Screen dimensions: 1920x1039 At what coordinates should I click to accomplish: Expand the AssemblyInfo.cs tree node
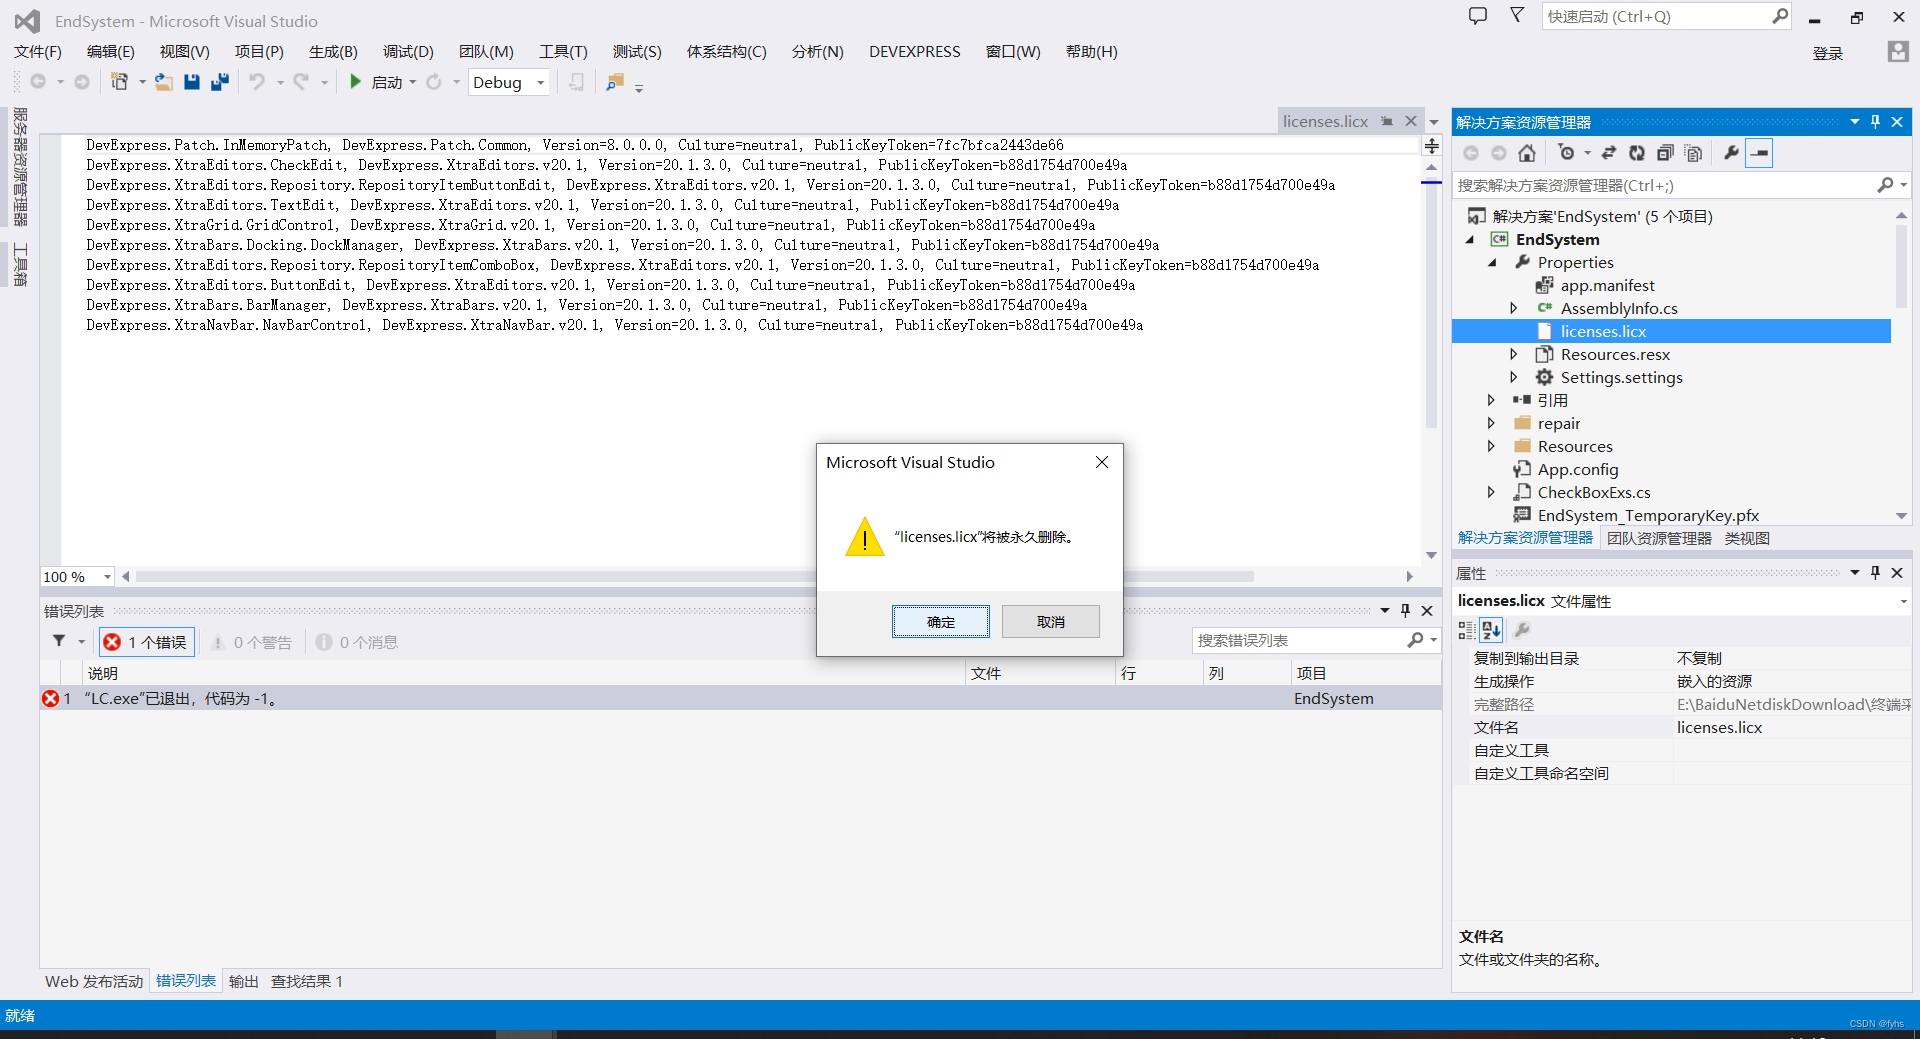(x=1514, y=308)
